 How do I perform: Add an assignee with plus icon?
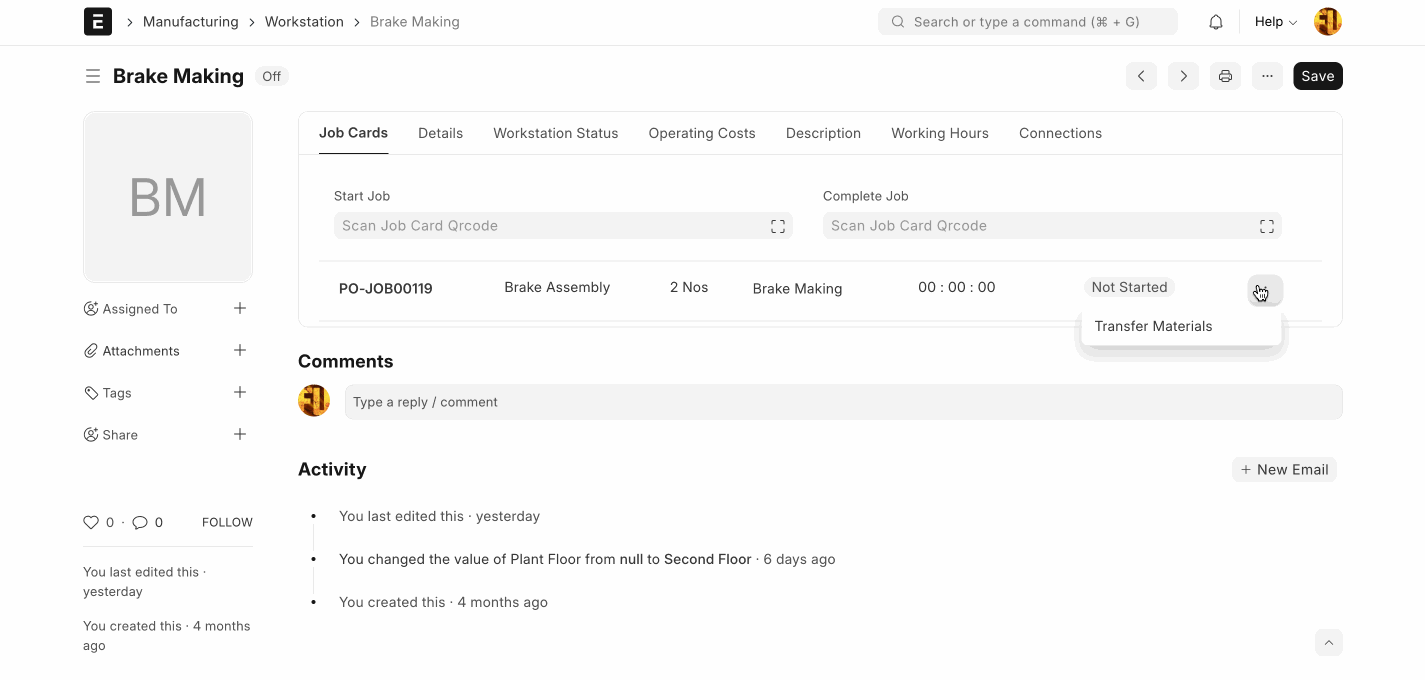coord(240,309)
